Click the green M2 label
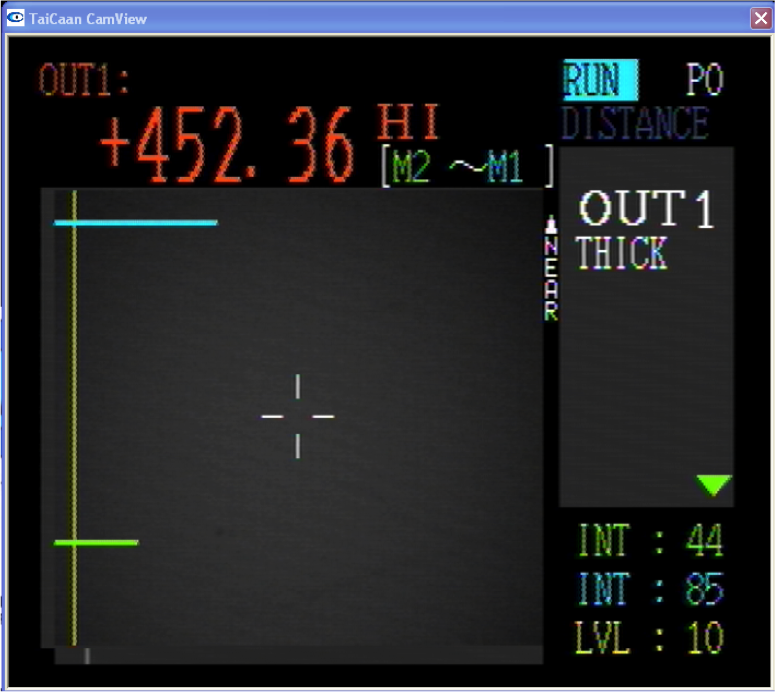The width and height of the screenshot is (775, 692). 410,168
